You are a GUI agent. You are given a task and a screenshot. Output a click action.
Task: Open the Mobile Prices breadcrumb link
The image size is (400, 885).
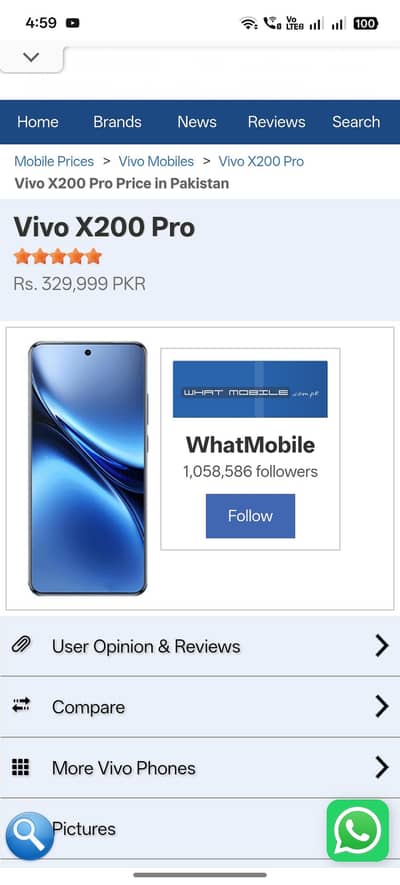pos(54,161)
